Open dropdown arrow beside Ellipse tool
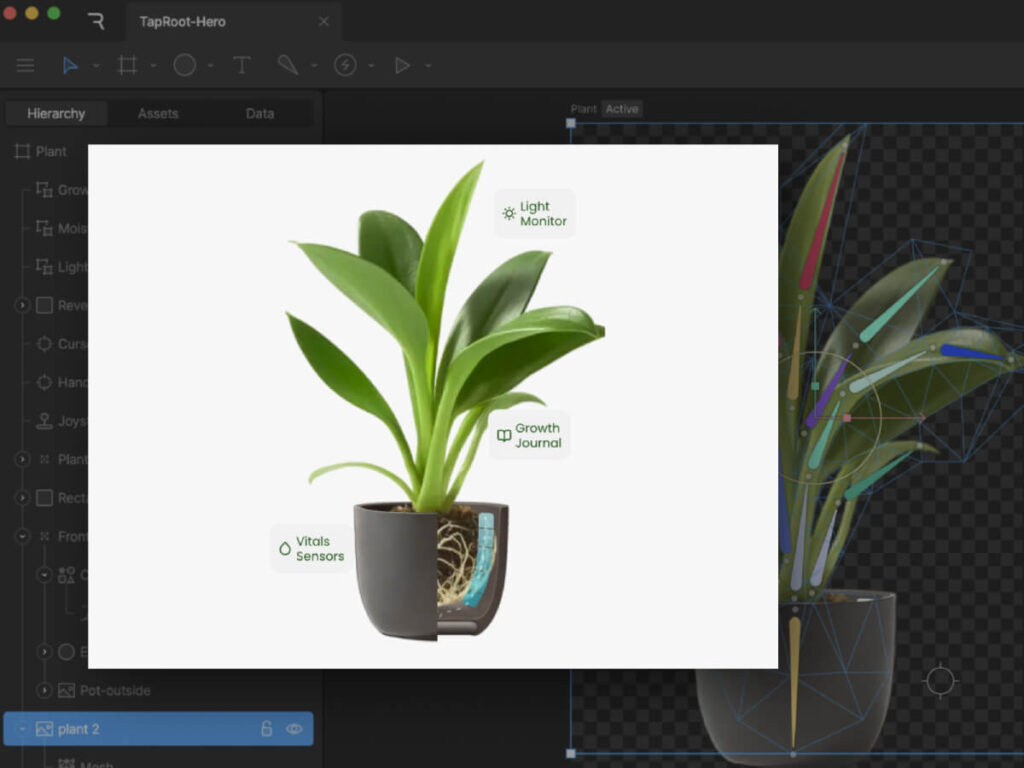Viewport: 1024px width, 768px height. coord(211,66)
